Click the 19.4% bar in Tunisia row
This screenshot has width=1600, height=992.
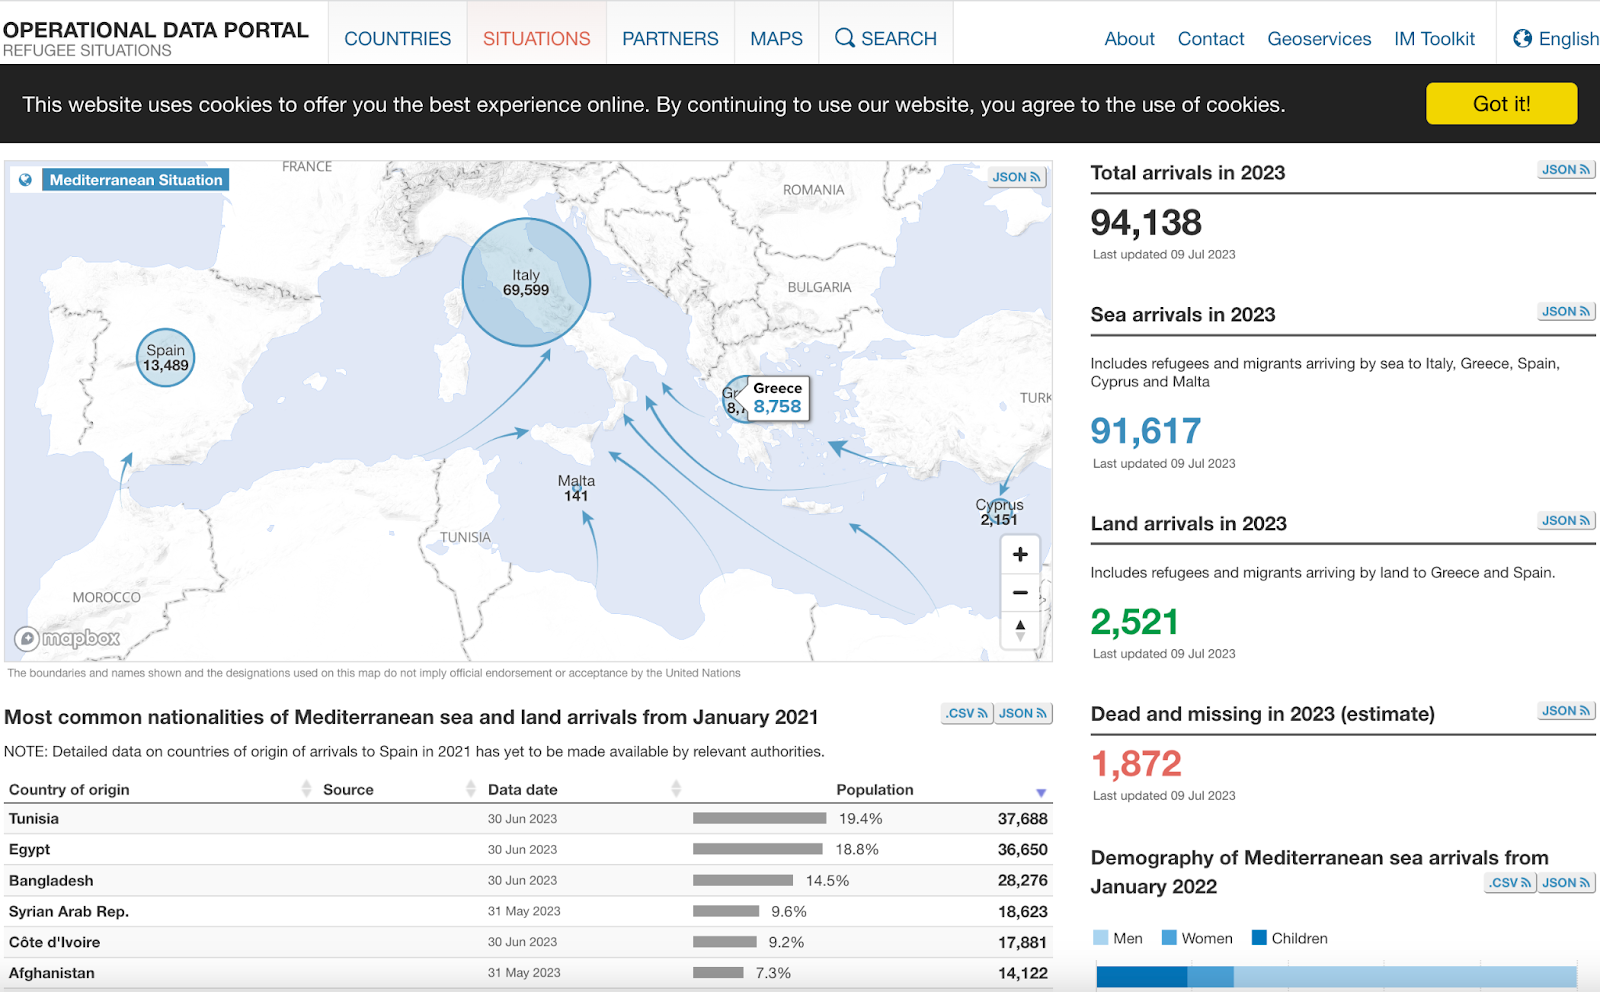[x=760, y=819]
